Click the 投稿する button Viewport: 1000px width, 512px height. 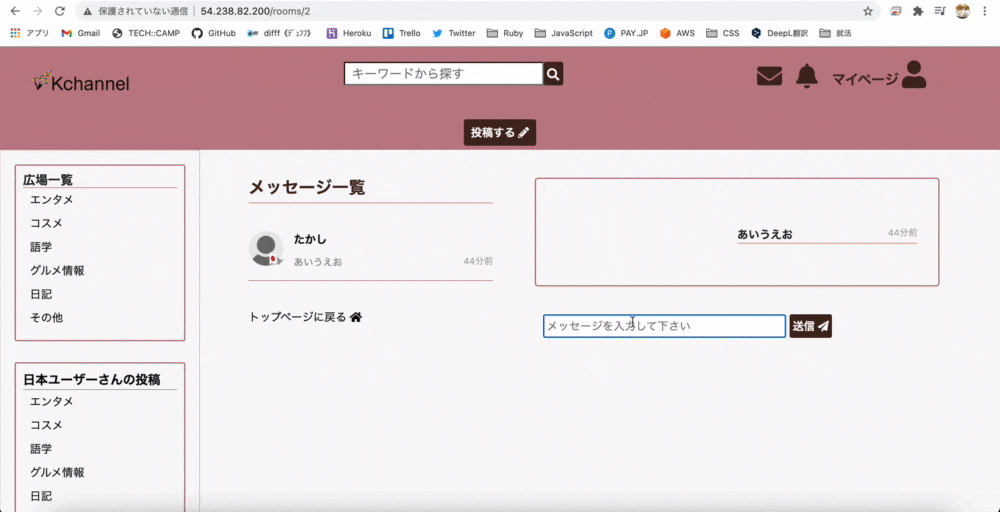coord(499,133)
